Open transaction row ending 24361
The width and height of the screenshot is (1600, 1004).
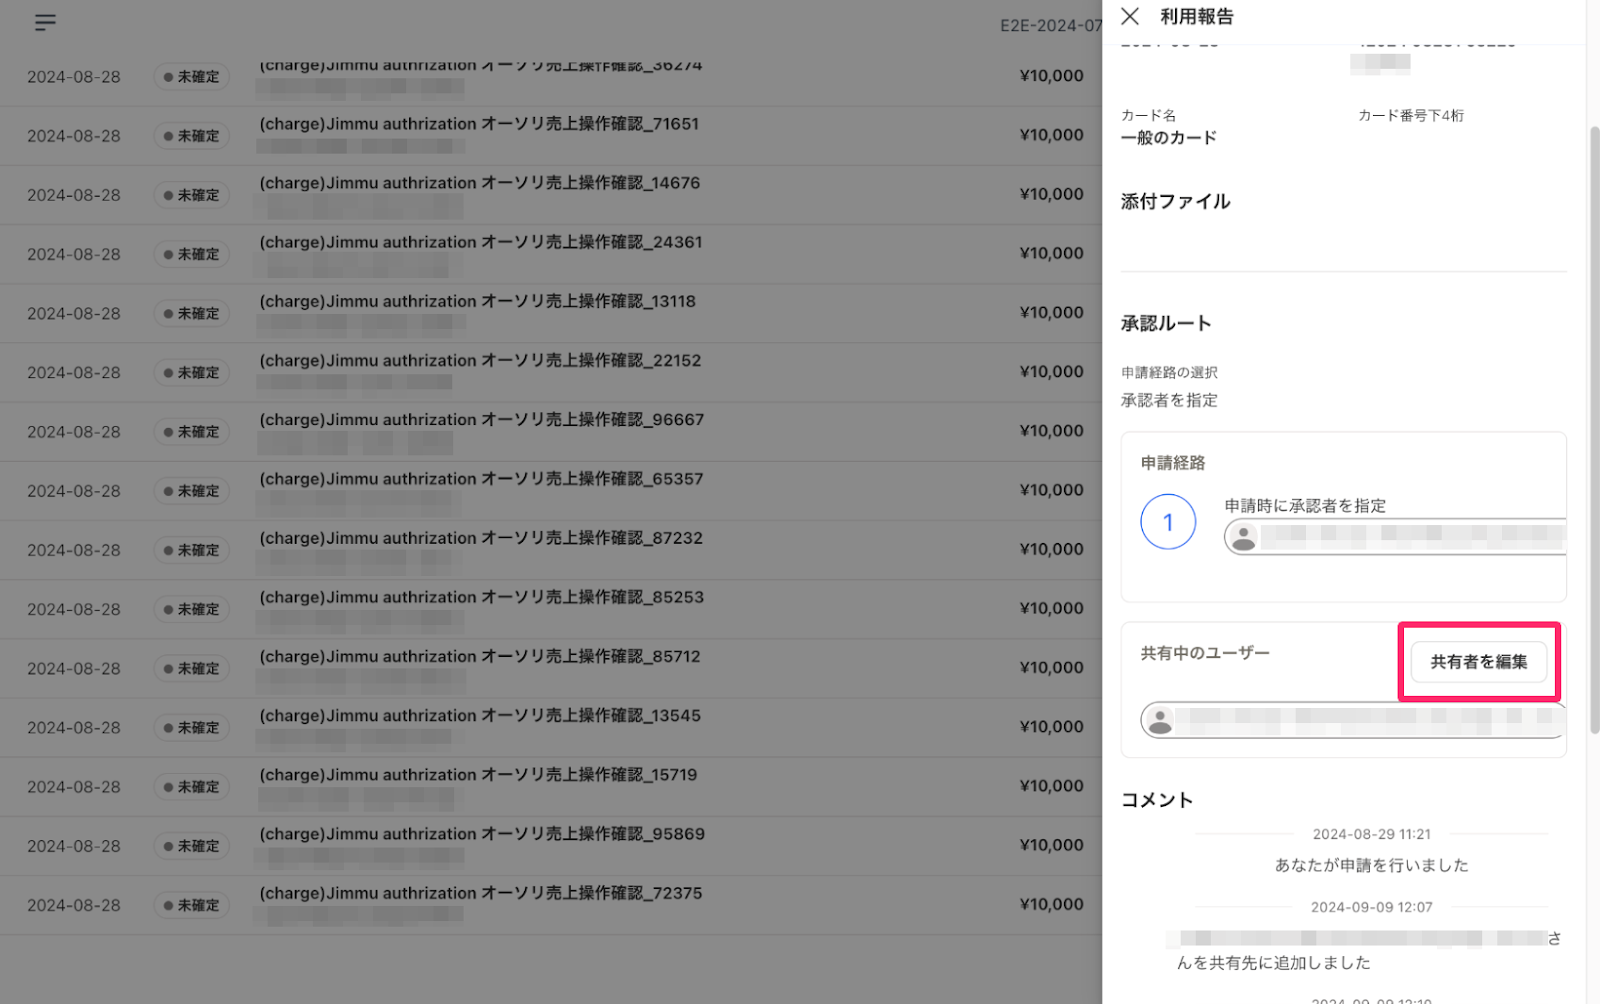tap(551, 254)
